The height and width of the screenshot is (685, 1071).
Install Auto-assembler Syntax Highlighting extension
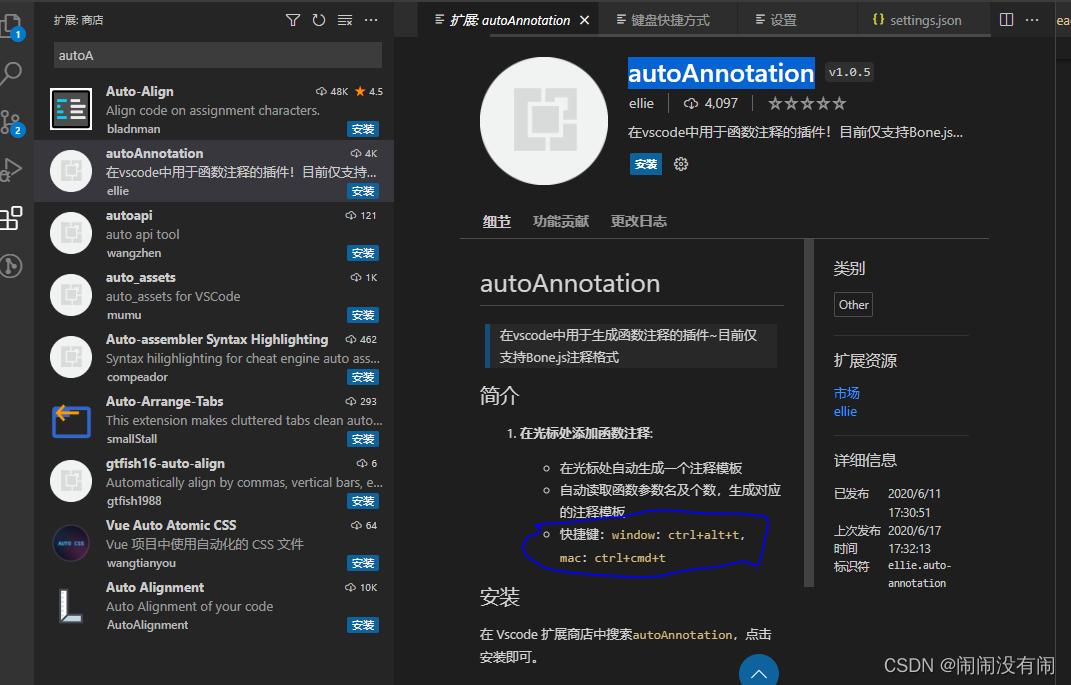click(363, 377)
